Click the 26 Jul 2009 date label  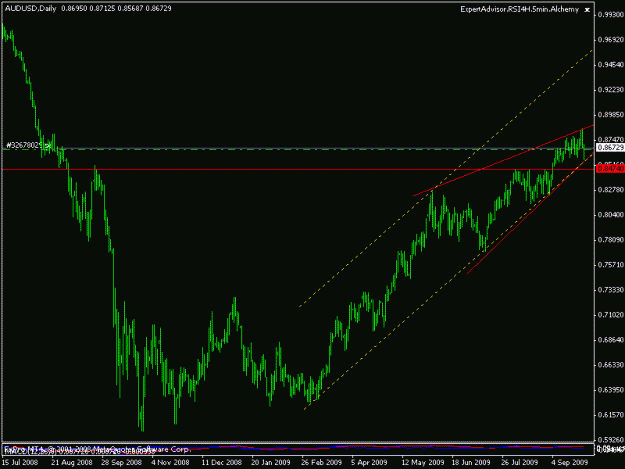coord(520,463)
